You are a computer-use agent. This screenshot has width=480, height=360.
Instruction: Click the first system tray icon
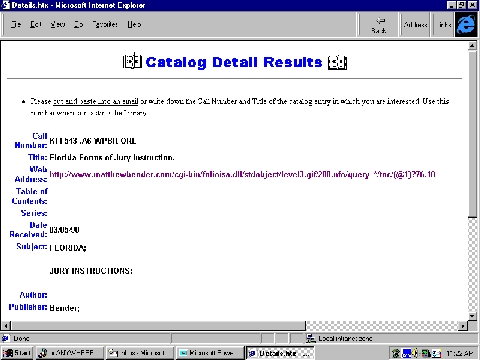[x=396, y=353]
